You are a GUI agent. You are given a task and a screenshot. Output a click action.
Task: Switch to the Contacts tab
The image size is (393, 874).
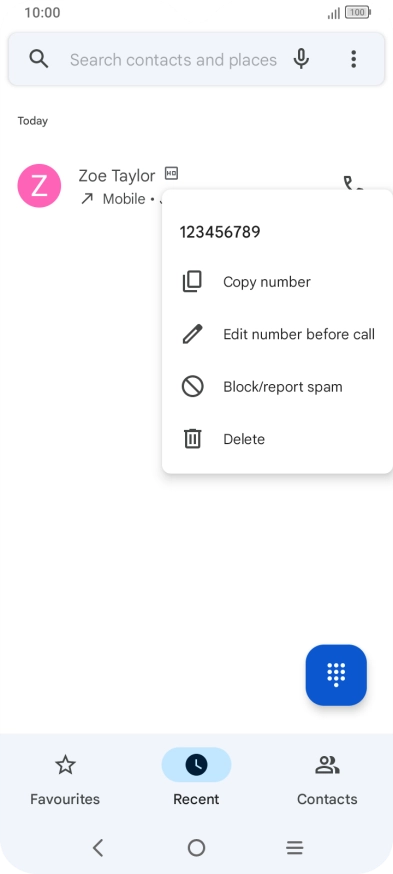tap(327, 778)
